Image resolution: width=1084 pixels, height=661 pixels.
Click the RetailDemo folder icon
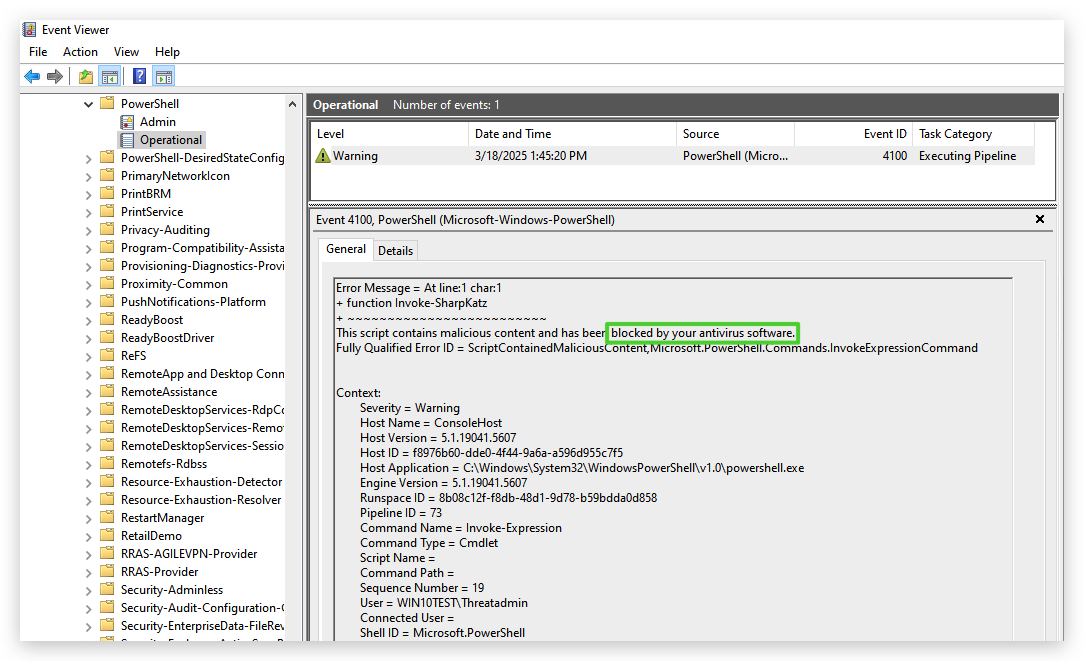107,535
